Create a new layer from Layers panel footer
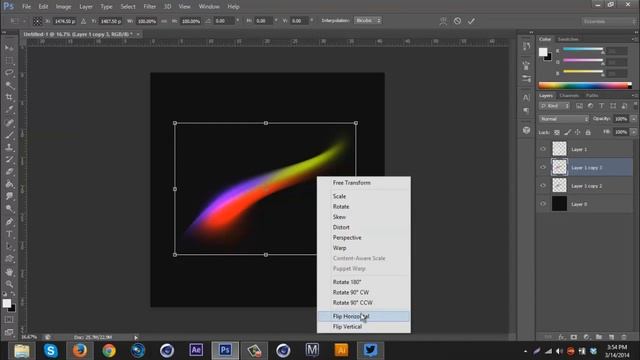Viewport: 640px width, 360px height. click(611, 337)
